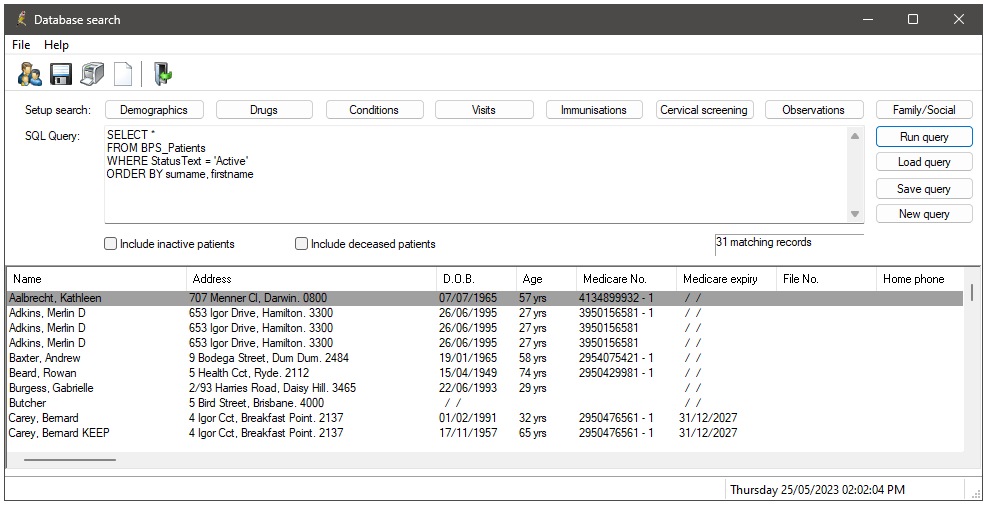Sort by the Age column header

click(x=546, y=279)
